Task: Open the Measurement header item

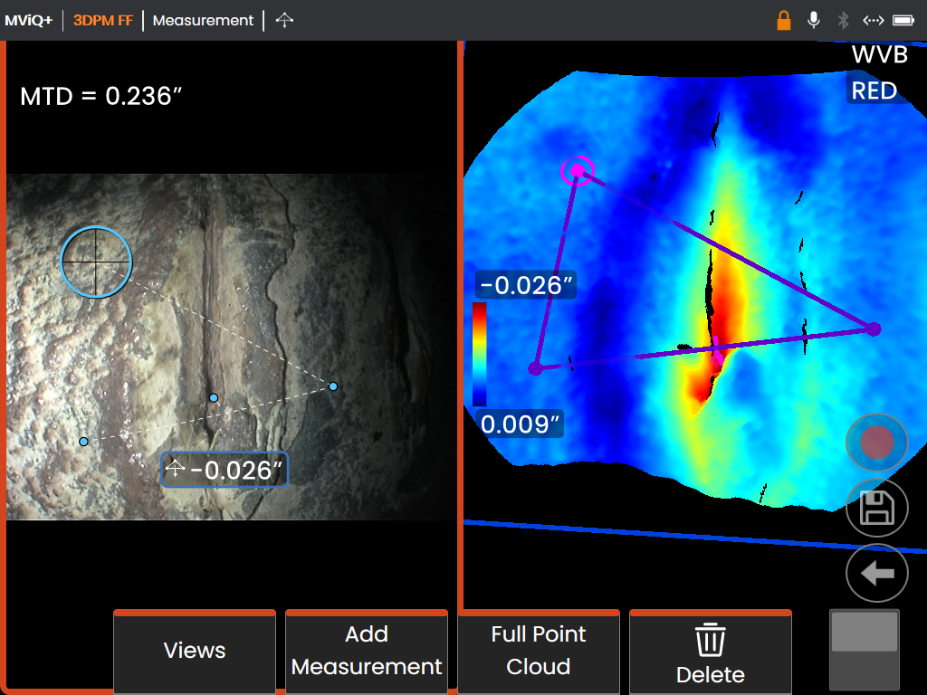Action: pyautogui.click(x=203, y=20)
